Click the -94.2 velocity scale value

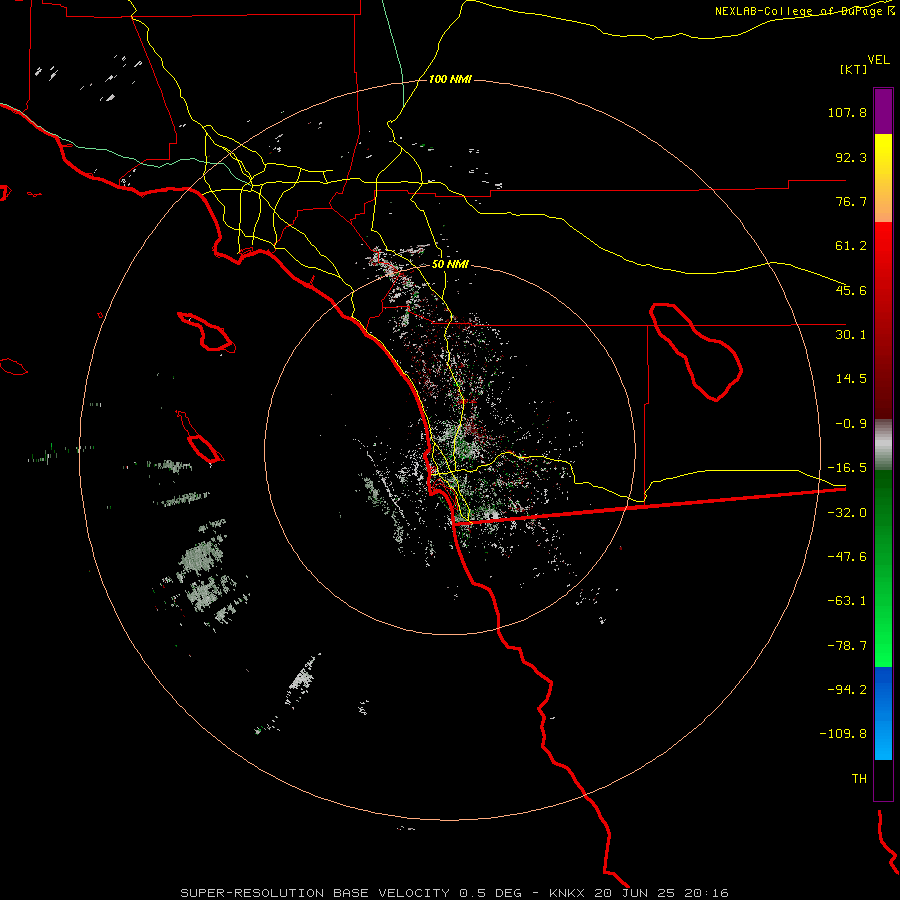[x=847, y=690]
